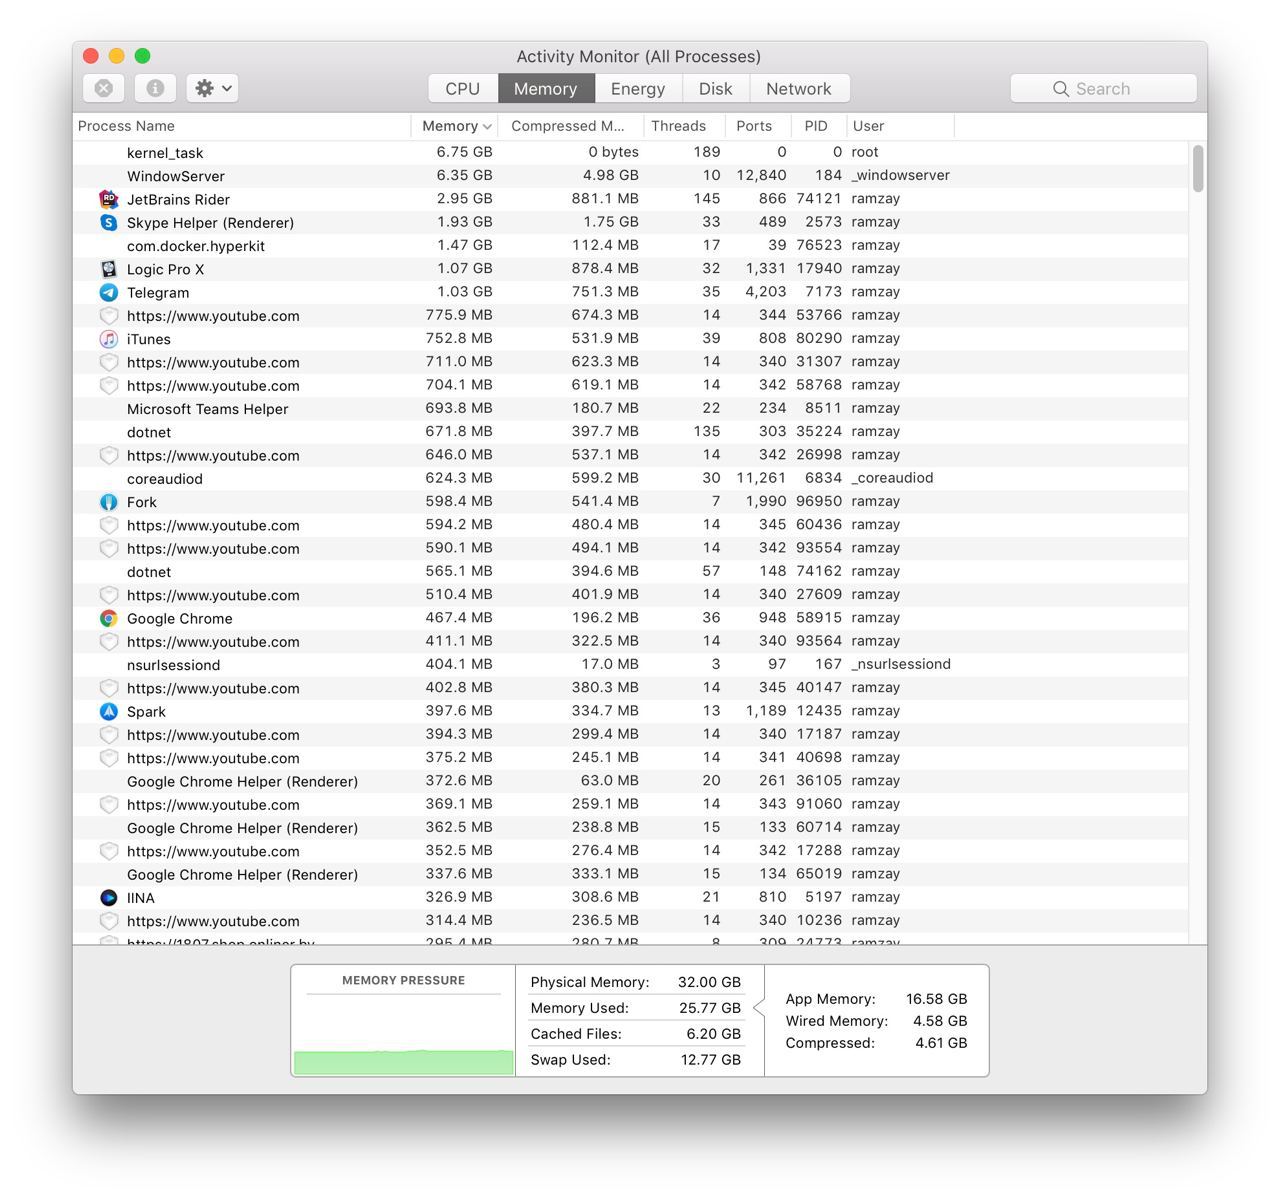This screenshot has width=1280, height=1198.
Task: Click the iTunes app icon
Action: (x=109, y=339)
